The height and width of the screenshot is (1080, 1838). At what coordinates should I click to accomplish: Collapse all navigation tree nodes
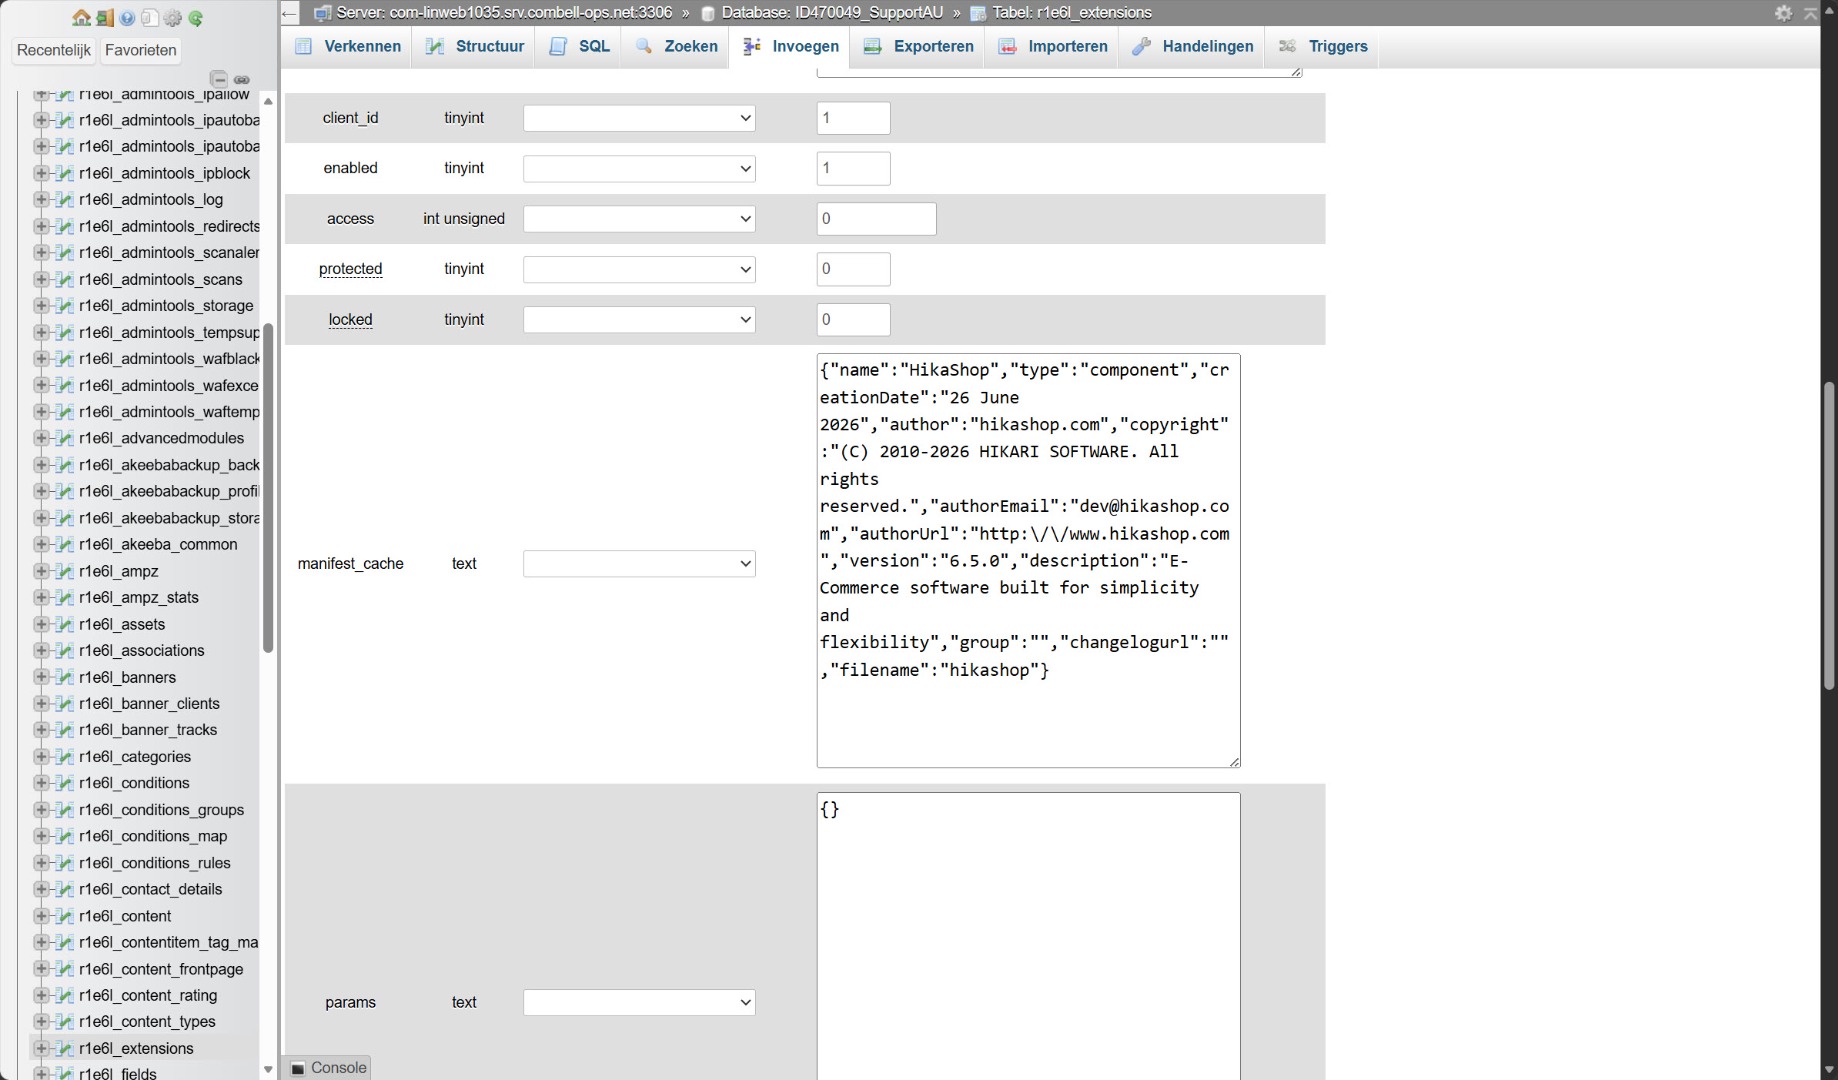tap(218, 79)
